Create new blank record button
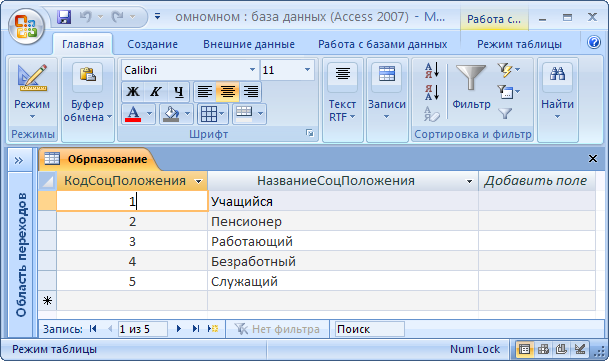609x361 pixels. tap(213, 329)
